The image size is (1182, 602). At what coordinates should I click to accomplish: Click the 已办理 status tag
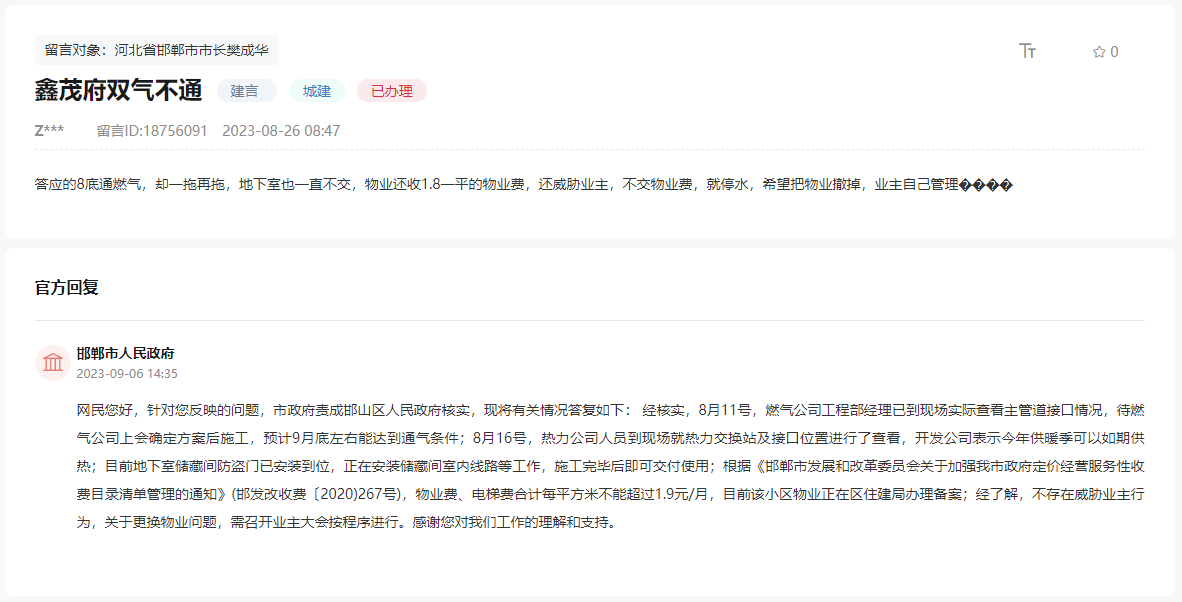pos(392,91)
